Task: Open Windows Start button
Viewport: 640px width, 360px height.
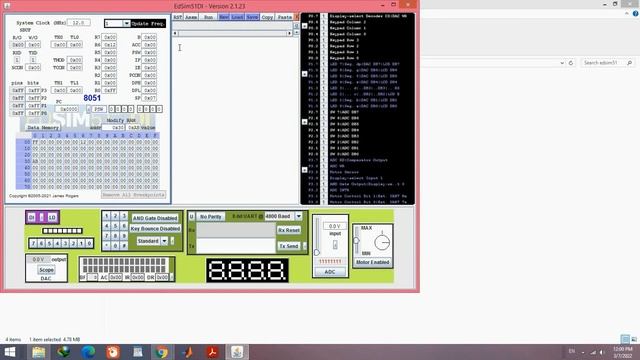Action: click(10, 352)
